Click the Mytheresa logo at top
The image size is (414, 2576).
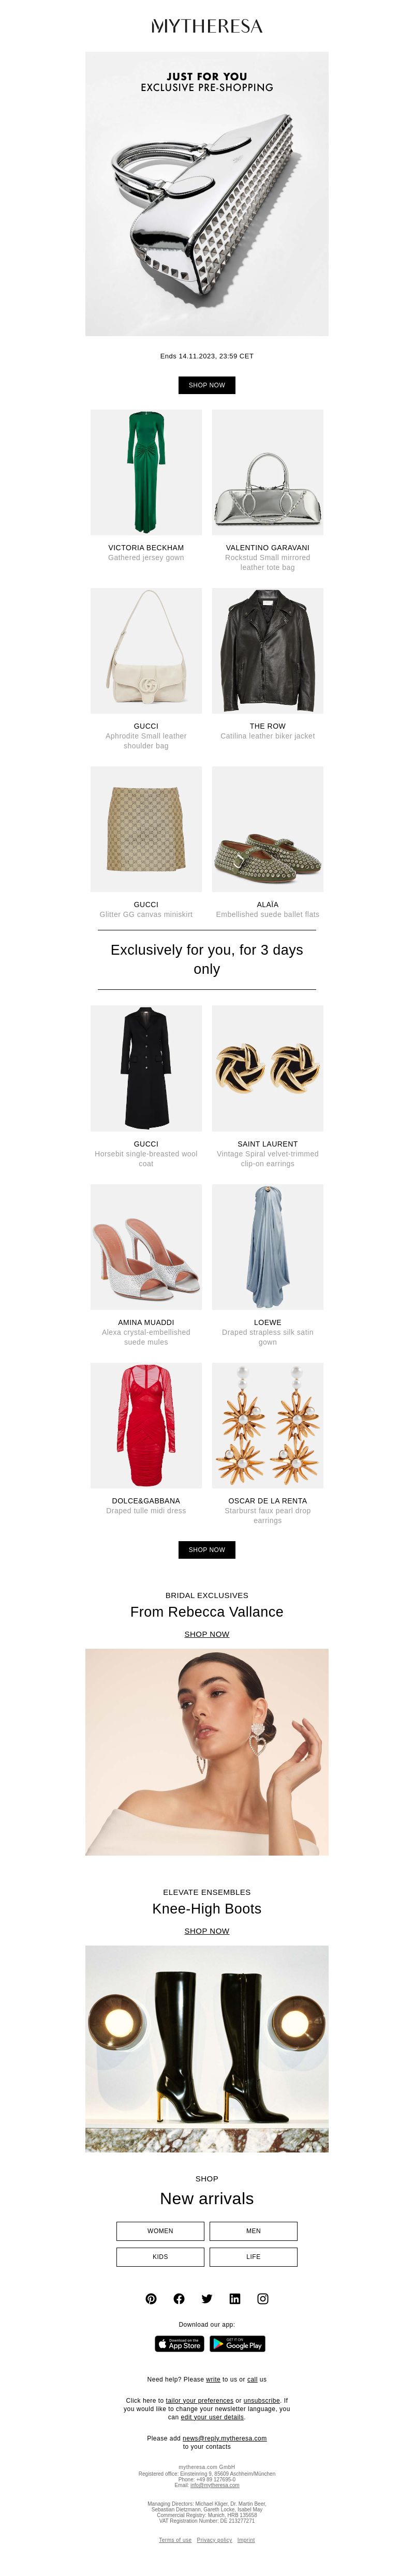coord(207,26)
